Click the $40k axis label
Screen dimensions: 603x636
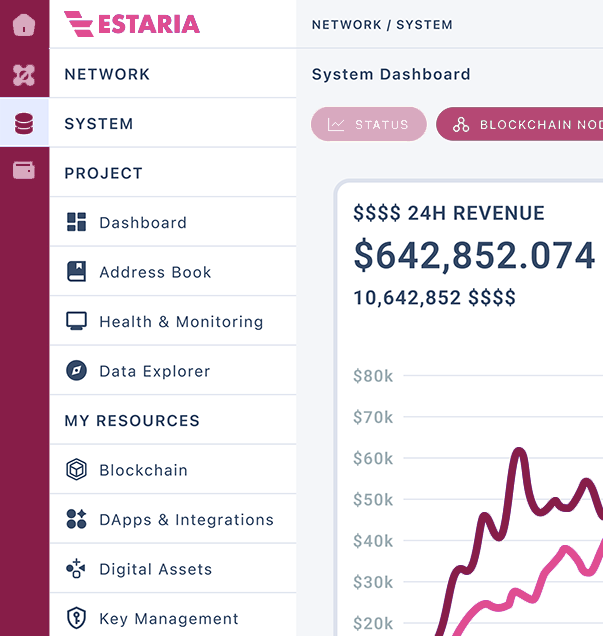coord(373,541)
